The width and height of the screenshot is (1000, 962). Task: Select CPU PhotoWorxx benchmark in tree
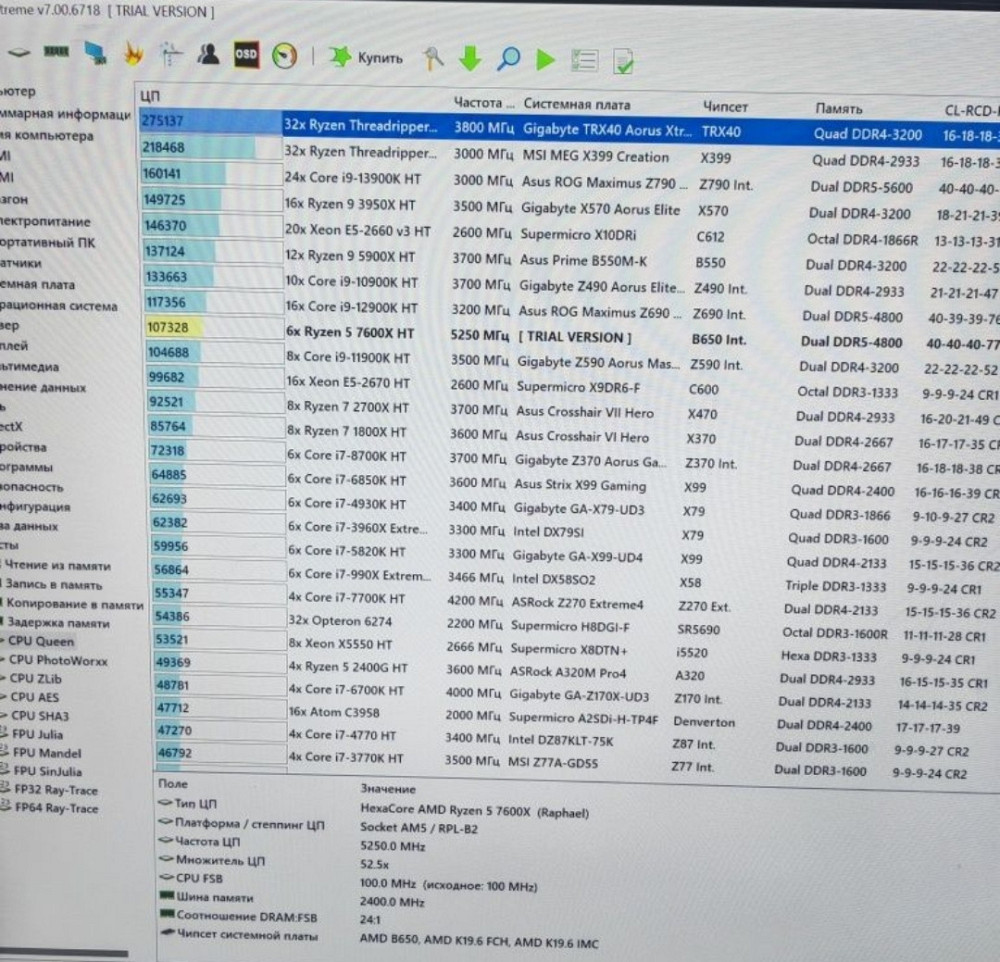(57, 660)
